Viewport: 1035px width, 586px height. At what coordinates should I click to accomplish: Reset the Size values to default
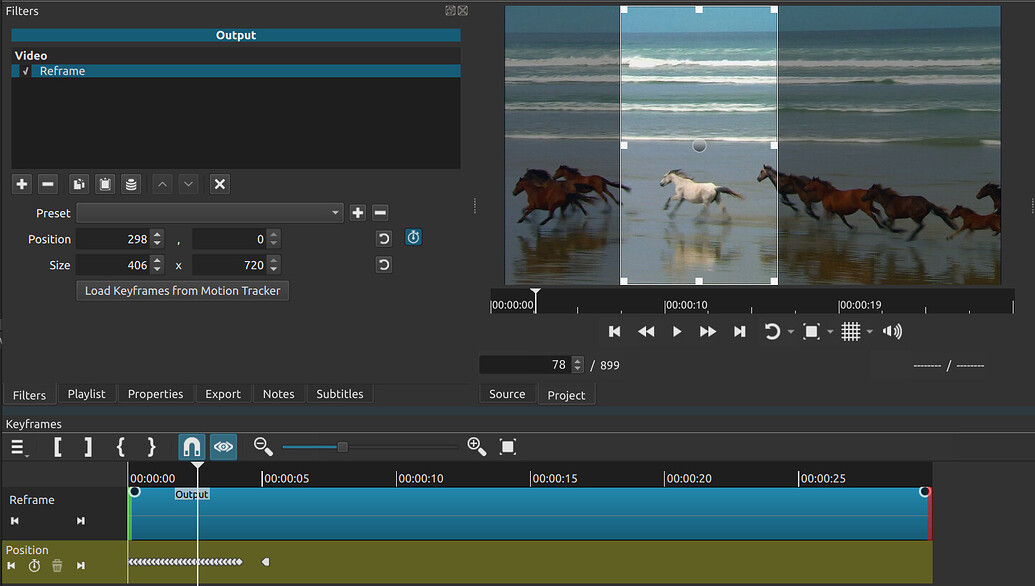point(384,265)
